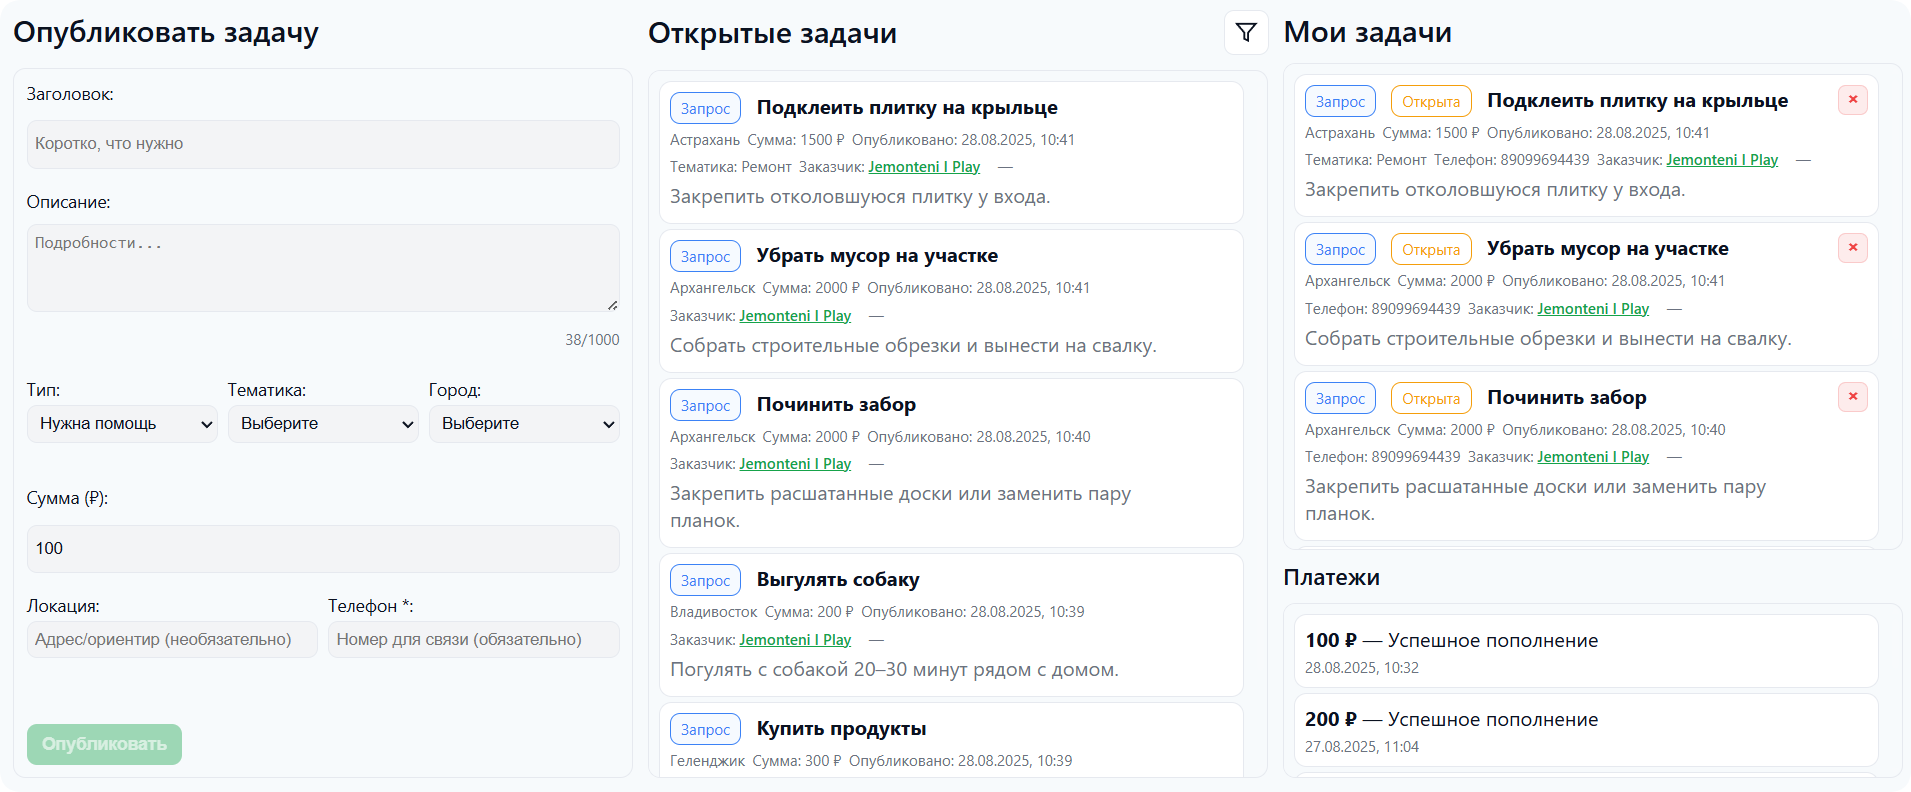Viewport: 1911px width, 792px height.
Task: Click Открыта status badge on 'Починить забор'
Action: point(1430,398)
